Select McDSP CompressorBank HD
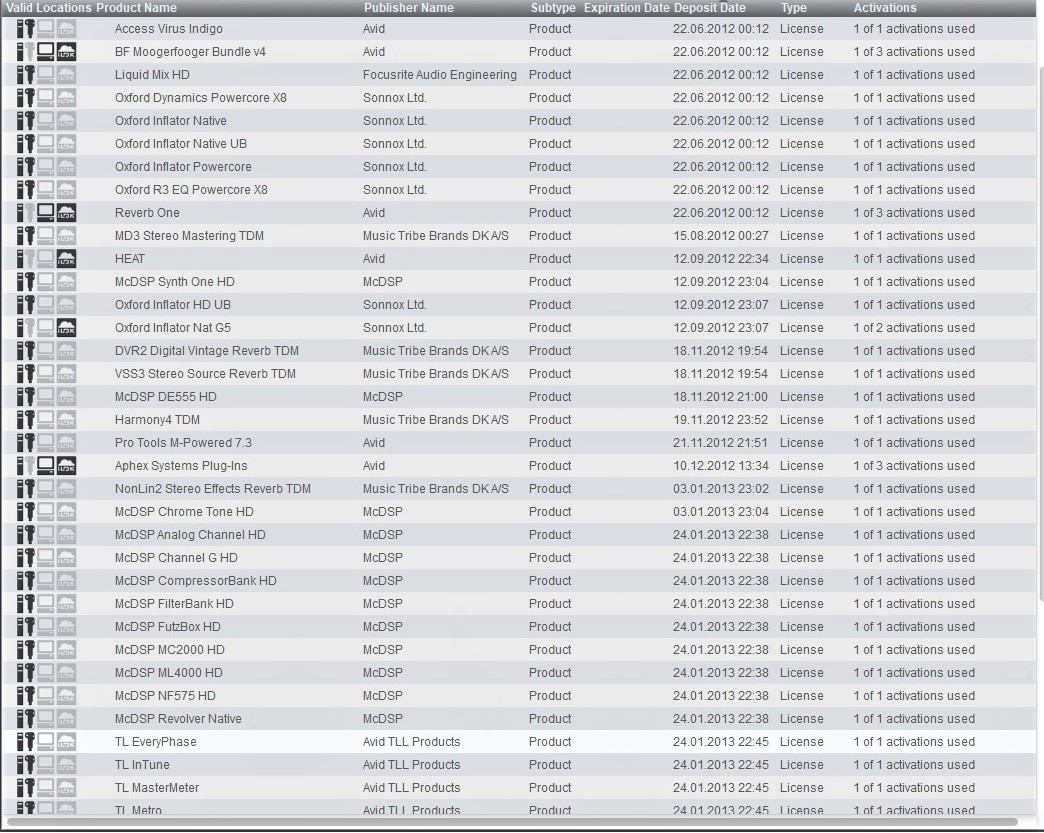 coord(519,581)
